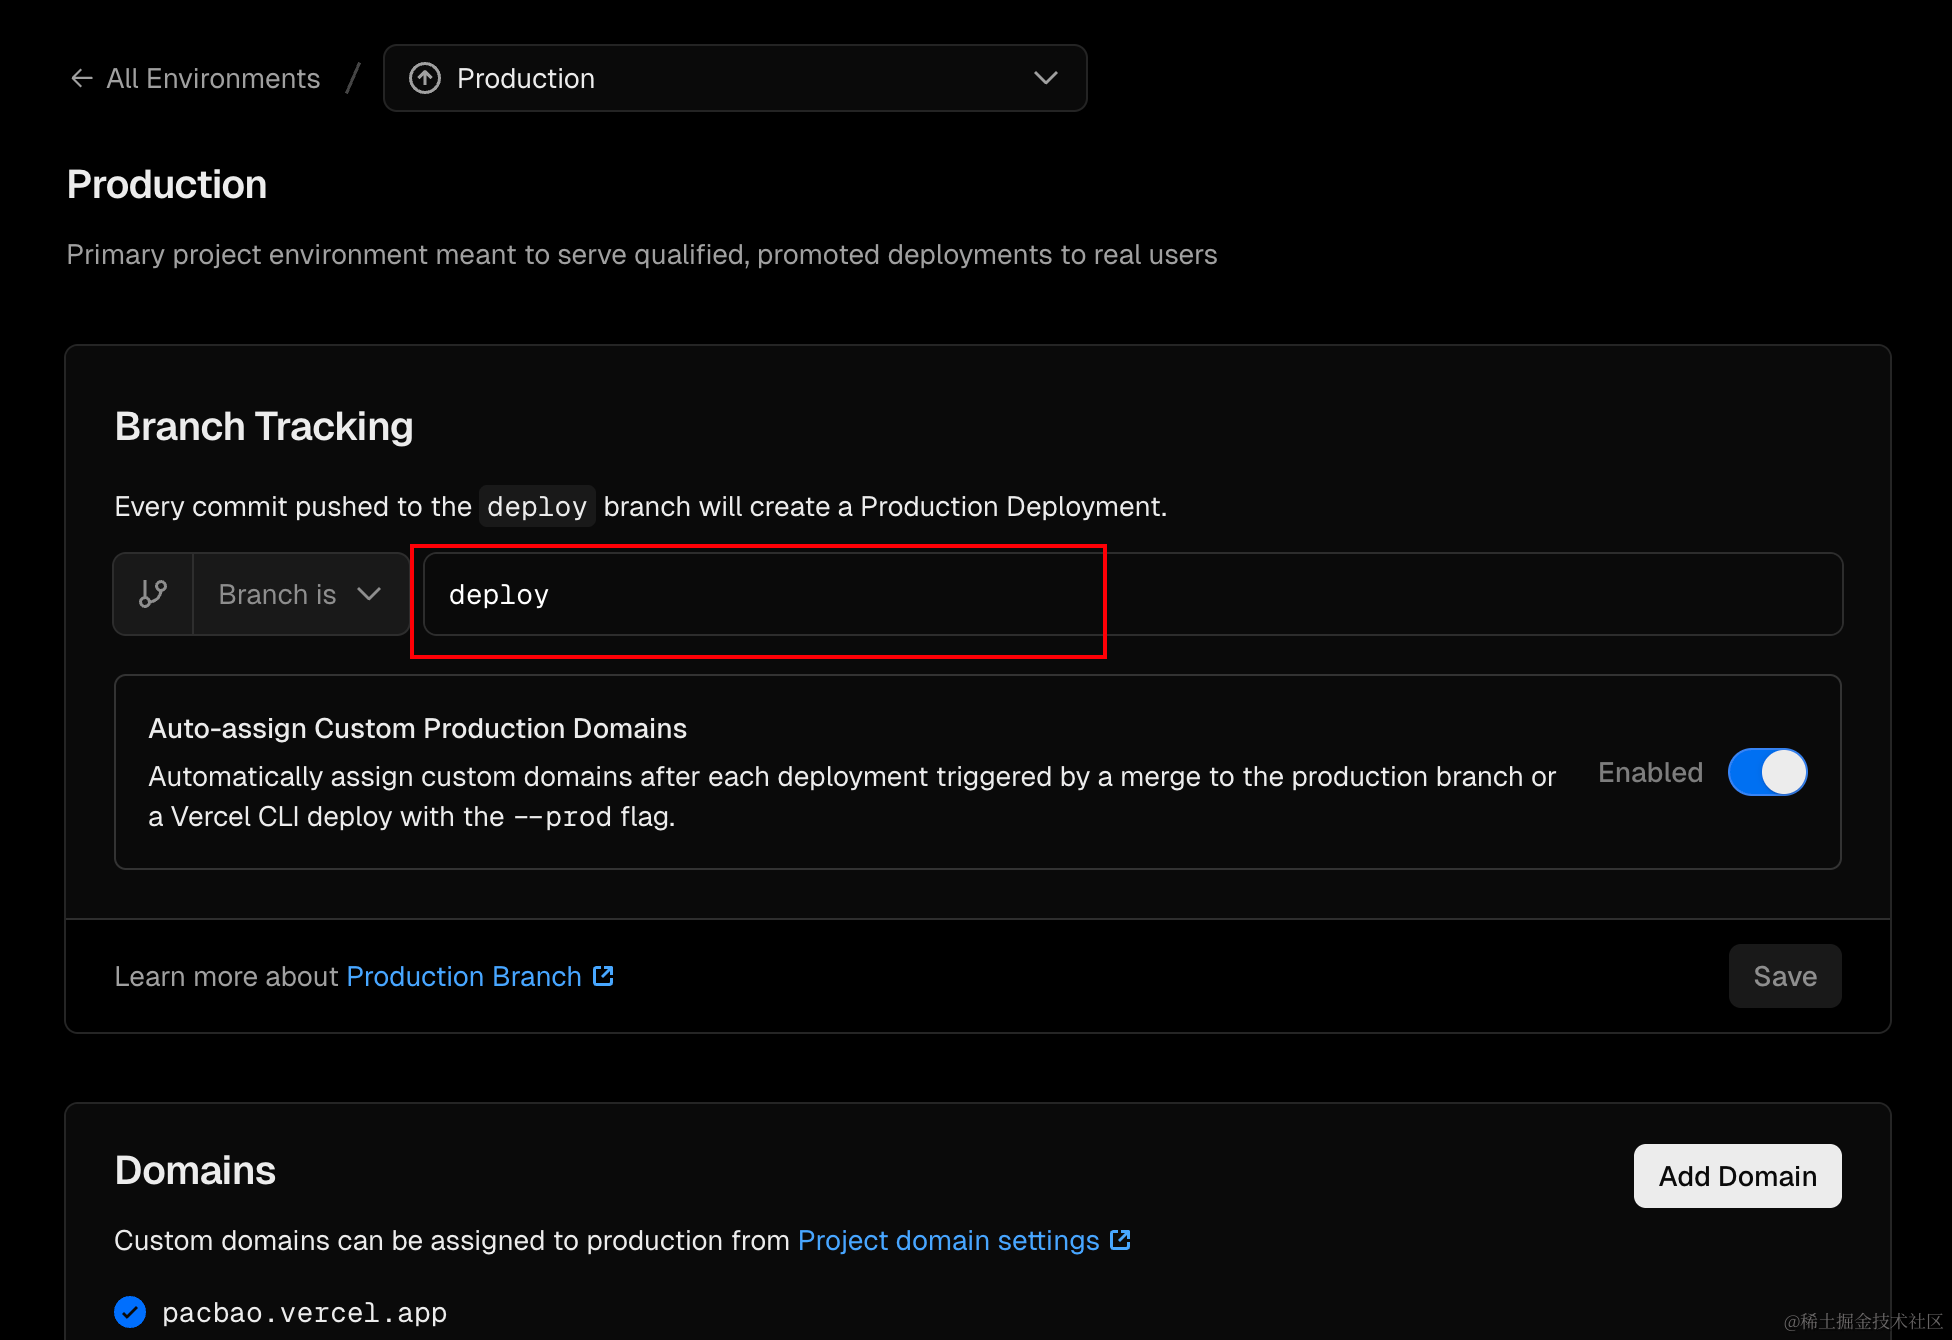Click the Branch Tracking heading

coord(264,426)
